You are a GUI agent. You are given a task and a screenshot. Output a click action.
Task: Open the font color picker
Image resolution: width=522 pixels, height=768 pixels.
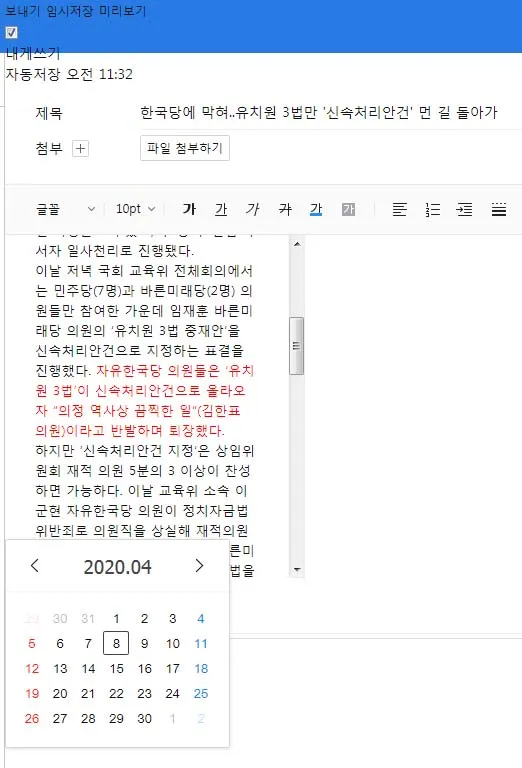point(316,210)
